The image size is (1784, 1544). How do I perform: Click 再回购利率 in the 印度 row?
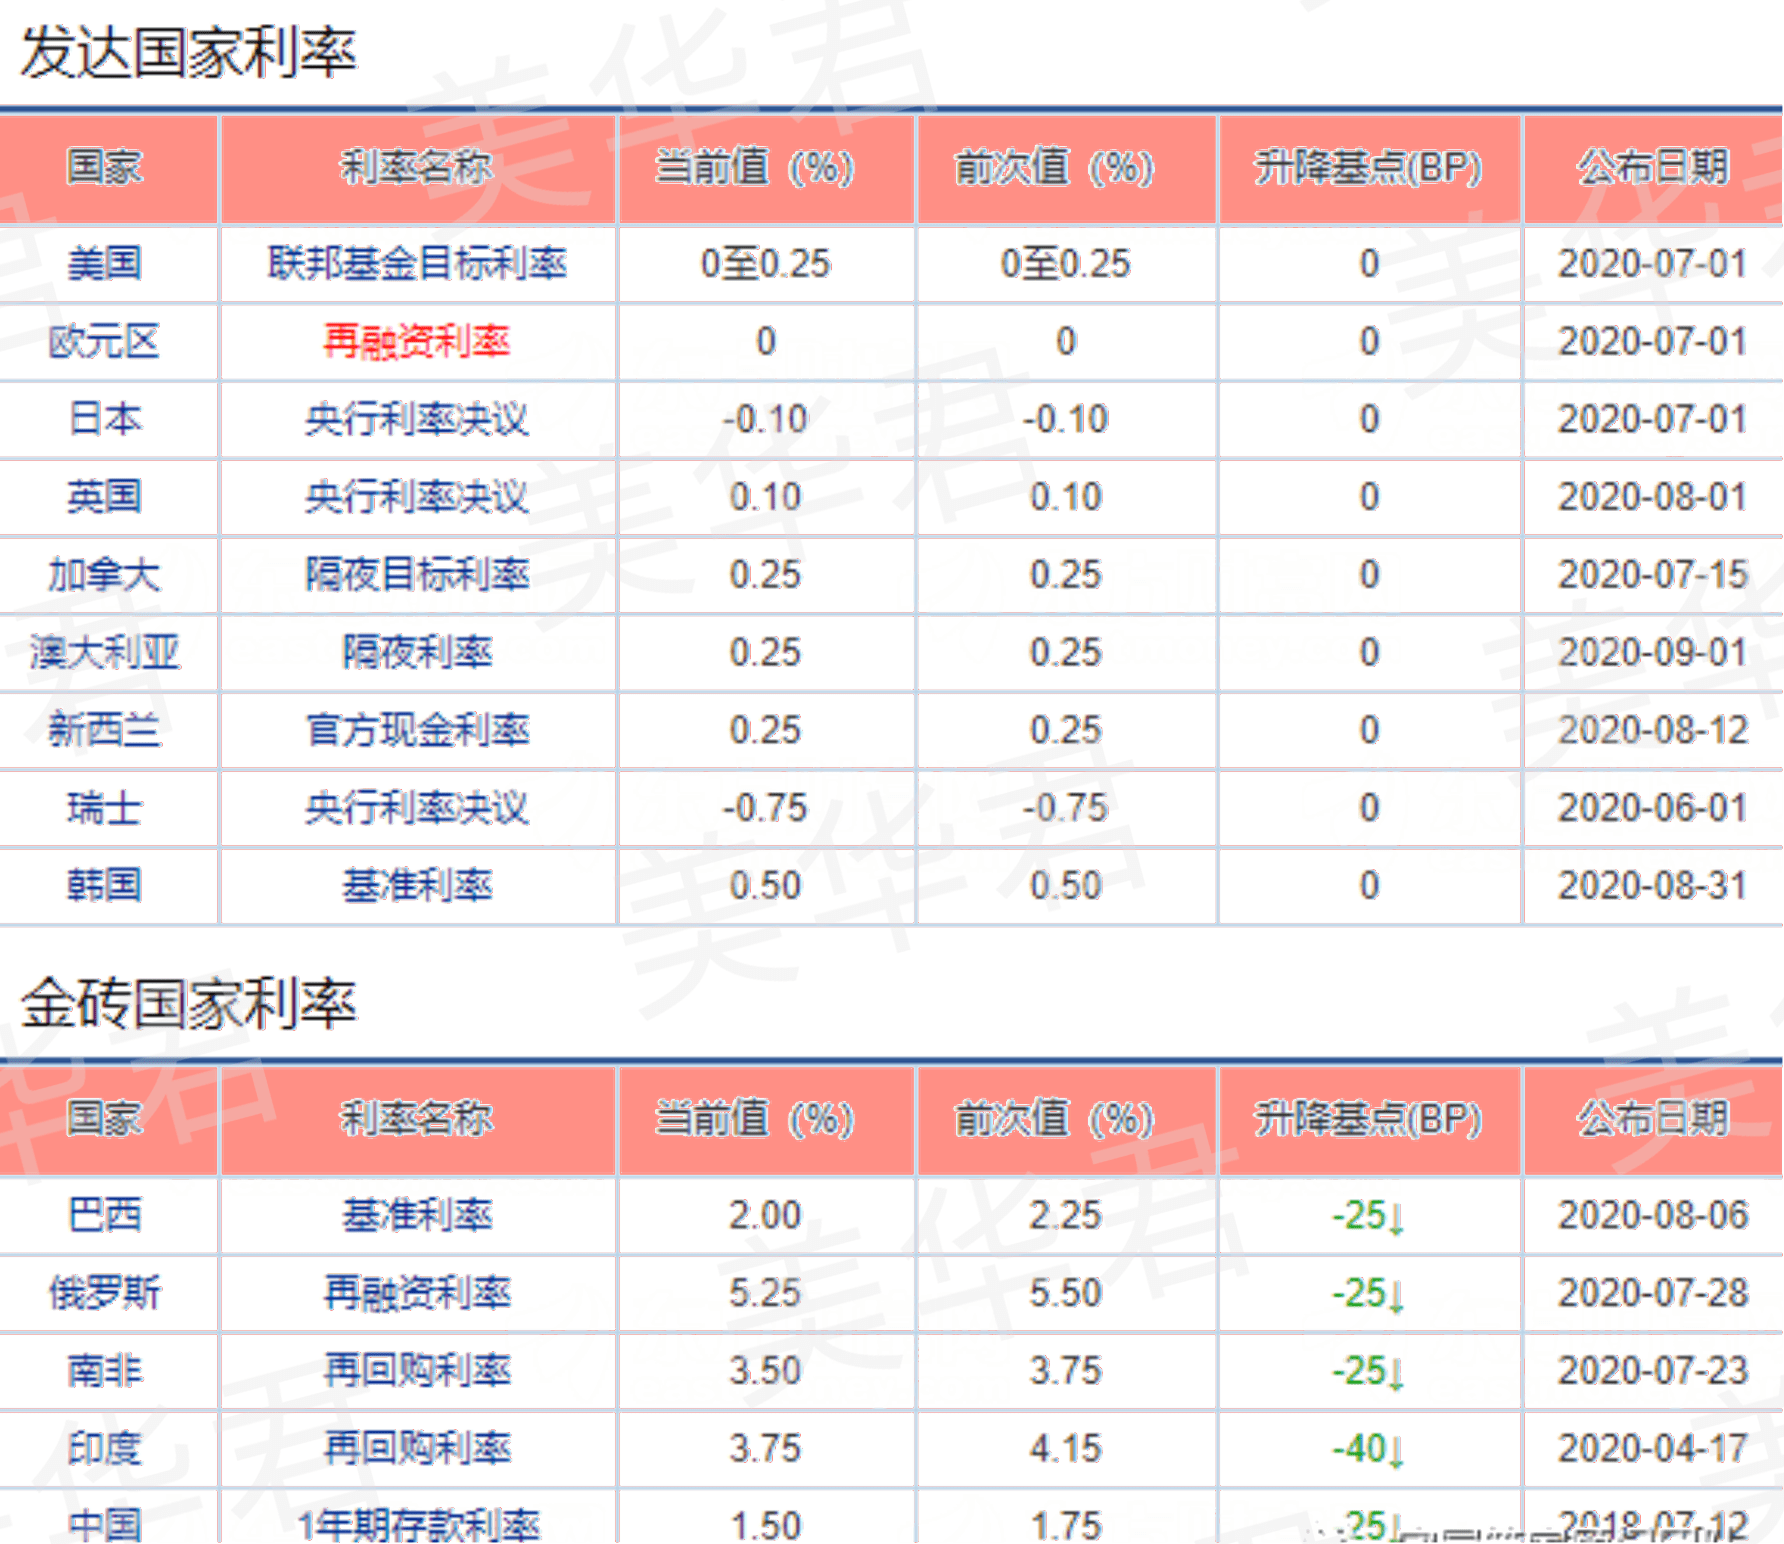point(417,1449)
